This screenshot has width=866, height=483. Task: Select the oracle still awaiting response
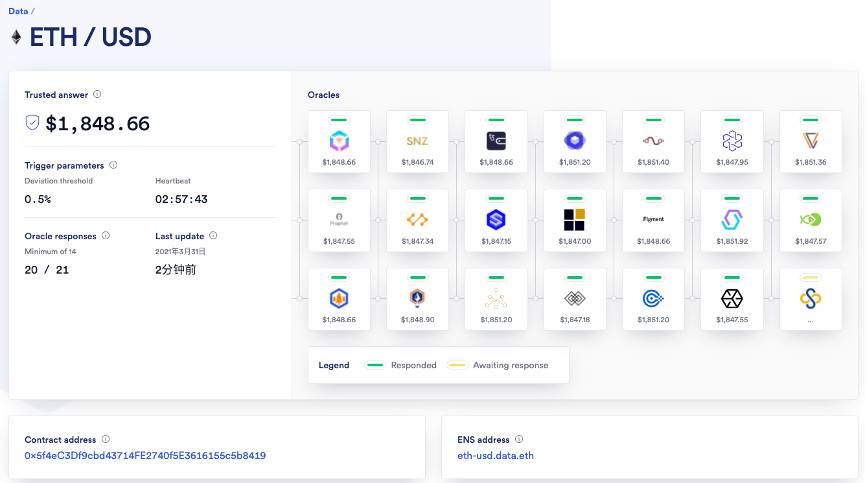(810, 297)
